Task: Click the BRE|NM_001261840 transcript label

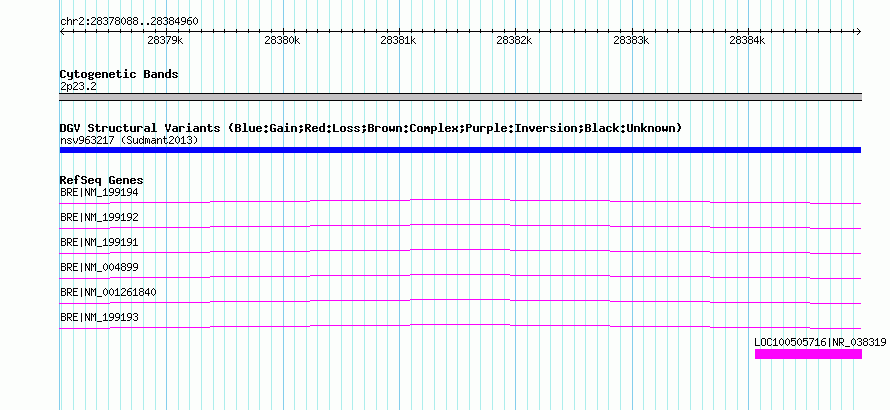Action: (x=108, y=292)
